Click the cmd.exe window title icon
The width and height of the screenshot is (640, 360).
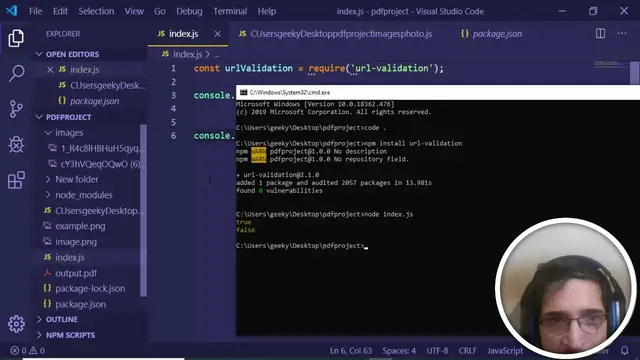(x=243, y=92)
